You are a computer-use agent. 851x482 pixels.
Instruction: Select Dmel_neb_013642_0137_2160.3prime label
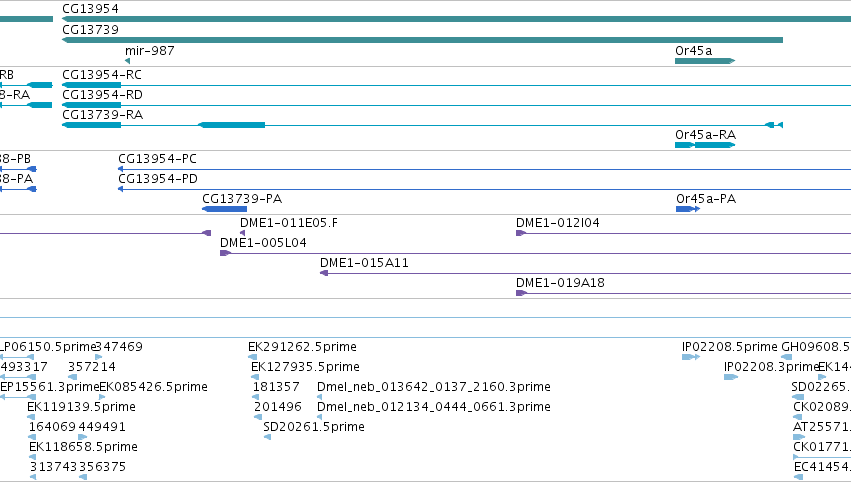(x=434, y=387)
